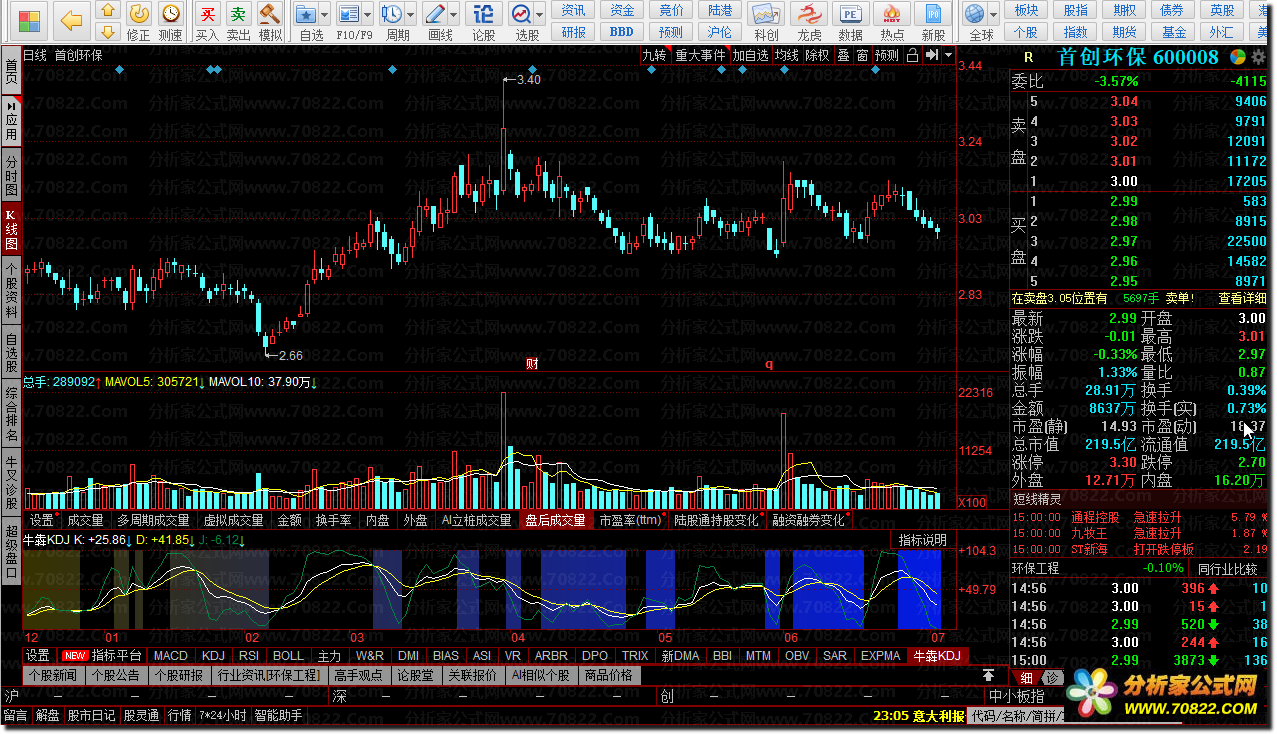Screen dimensions: 1277x734
Task: Toggle the 窗 window option
Action: click(x=861, y=56)
